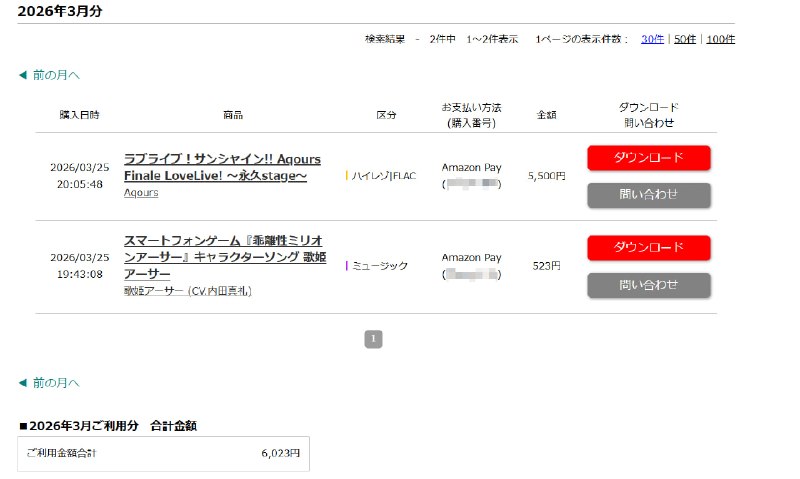Click the 金額 column header
Viewport: 800px width, 479px height.
click(x=546, y=115)
